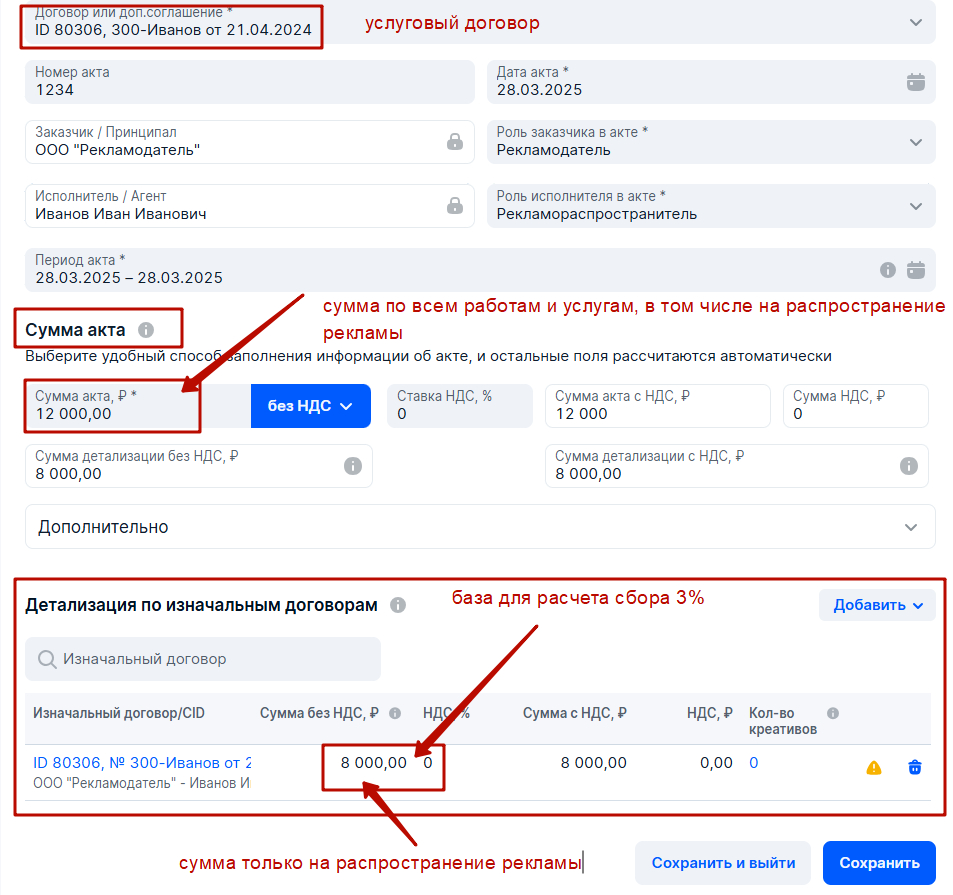953x895 pixels.
Task: Expand the Дополнительно section
Action: click(x=480, y=527)
